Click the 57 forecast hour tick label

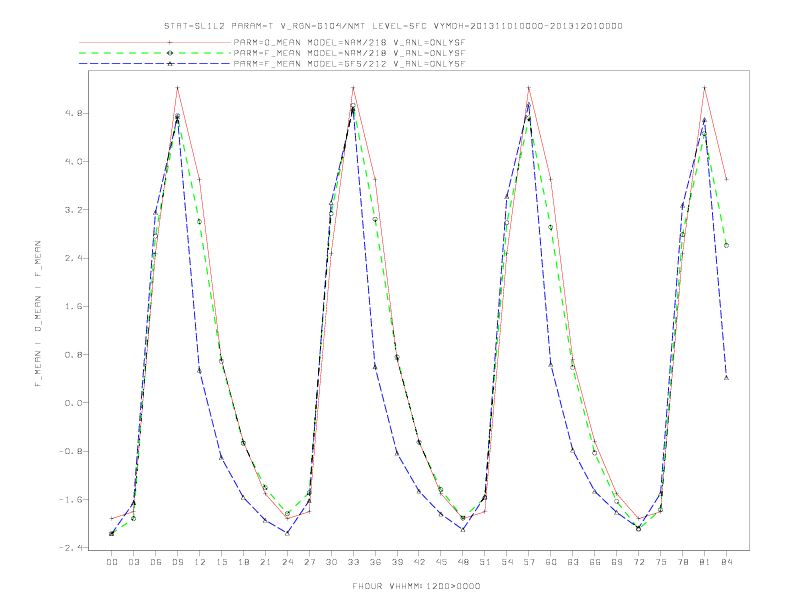coord(529,562)
